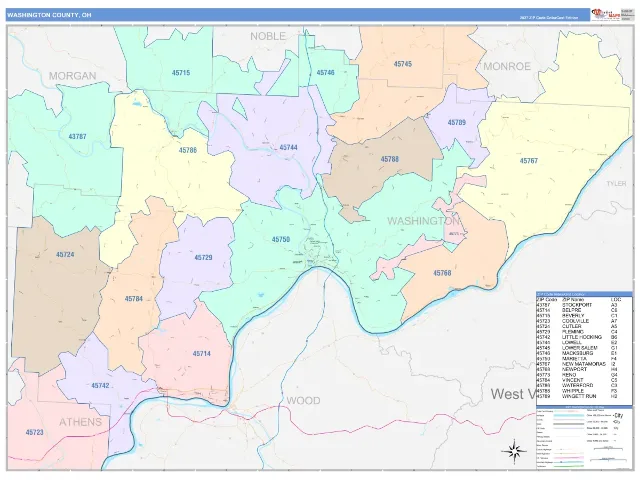This screenshot has width=640, height=480.
Task: Click the large City sample in legend
Action: pos(618,416)
